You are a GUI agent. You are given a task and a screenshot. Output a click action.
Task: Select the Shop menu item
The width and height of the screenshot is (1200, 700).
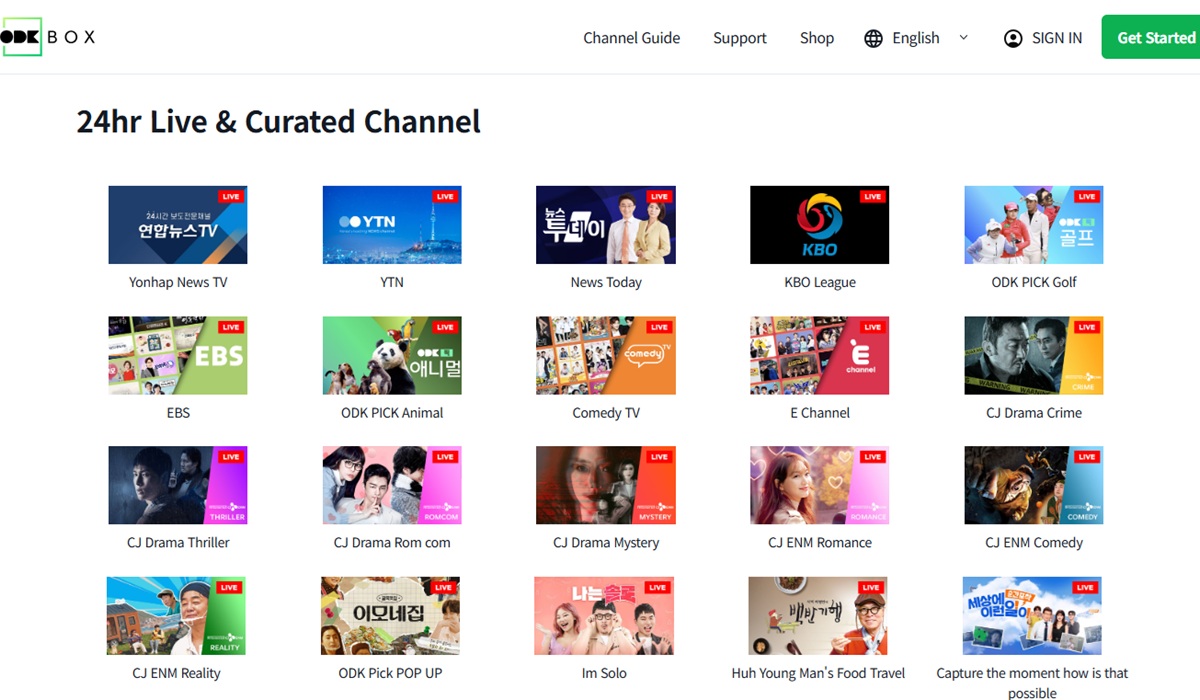[x=816, y=37]
